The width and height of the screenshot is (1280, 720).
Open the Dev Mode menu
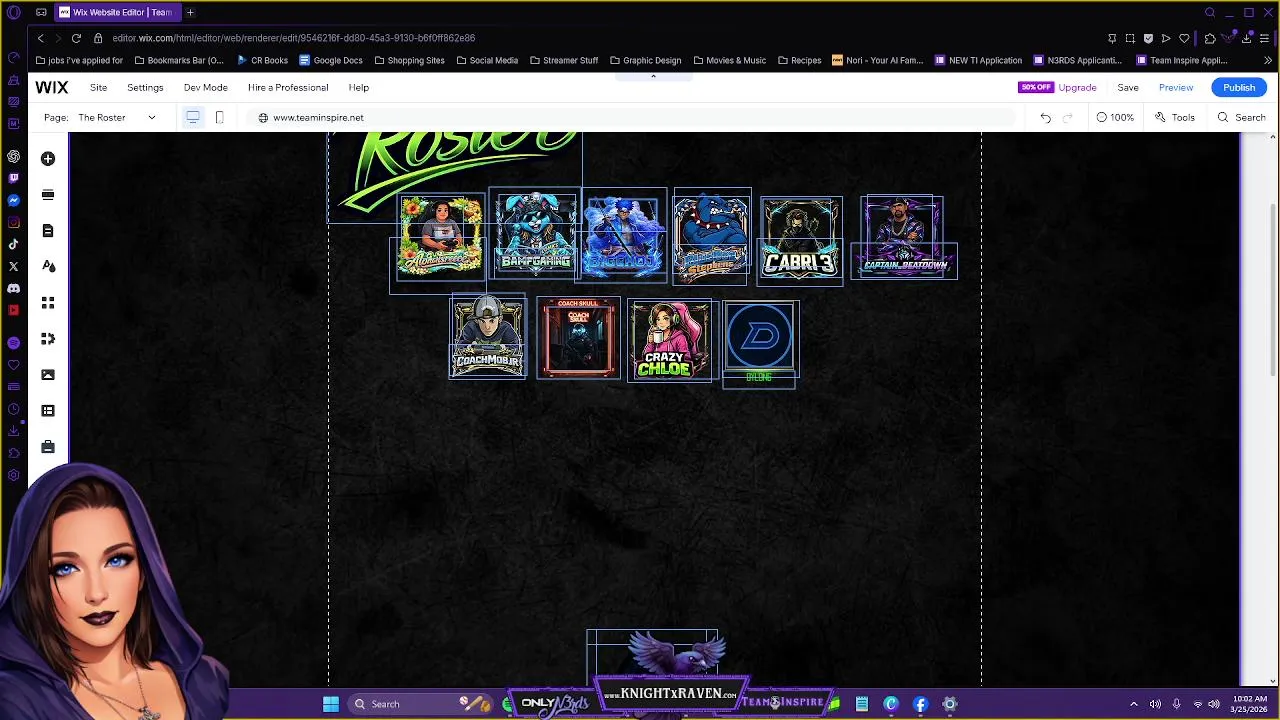pos(205,88)
